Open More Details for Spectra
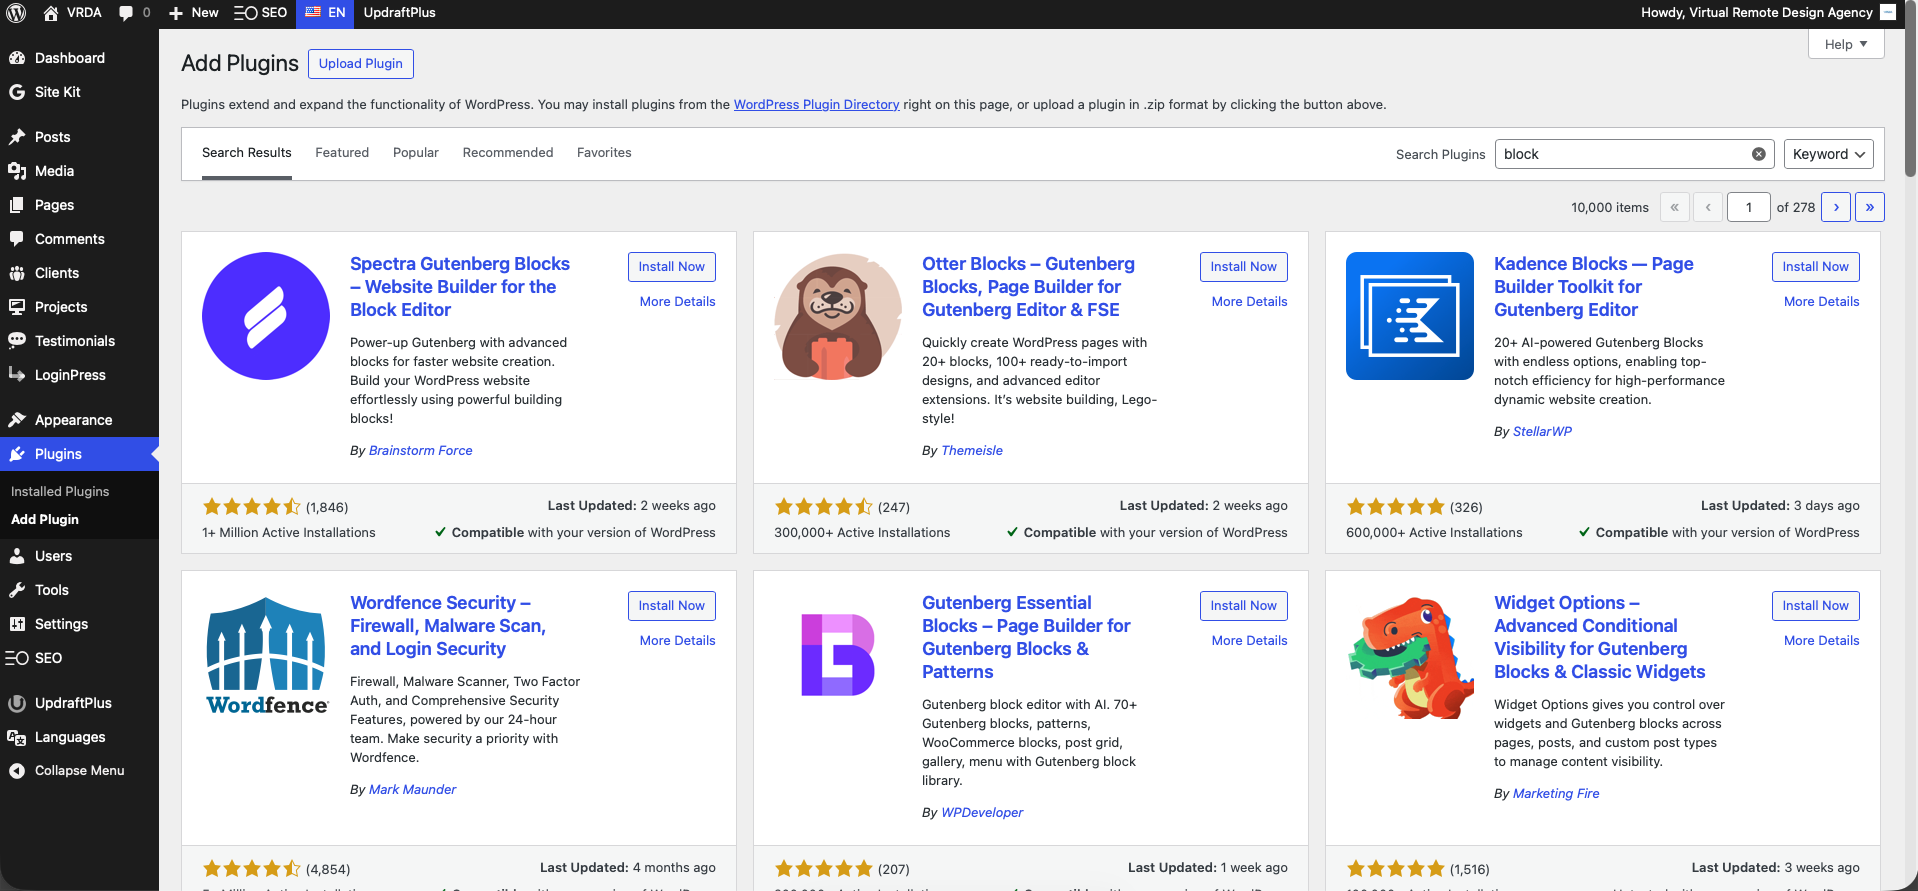 point(678,302)
